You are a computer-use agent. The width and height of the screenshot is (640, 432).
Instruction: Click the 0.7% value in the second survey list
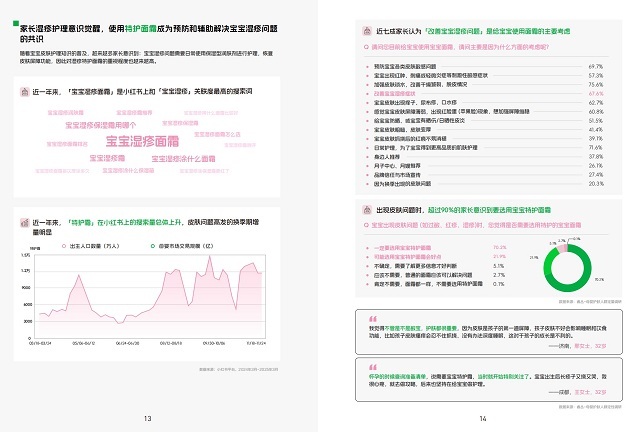(x=499, y=284)
